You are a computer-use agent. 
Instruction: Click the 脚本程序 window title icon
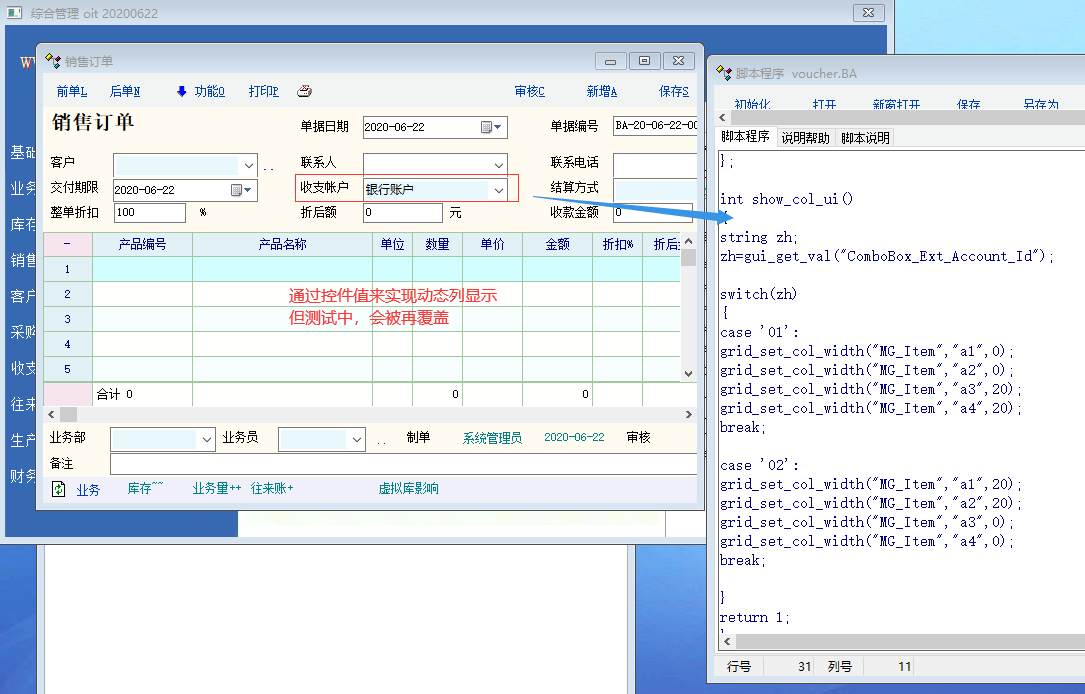tap(724, 73)
